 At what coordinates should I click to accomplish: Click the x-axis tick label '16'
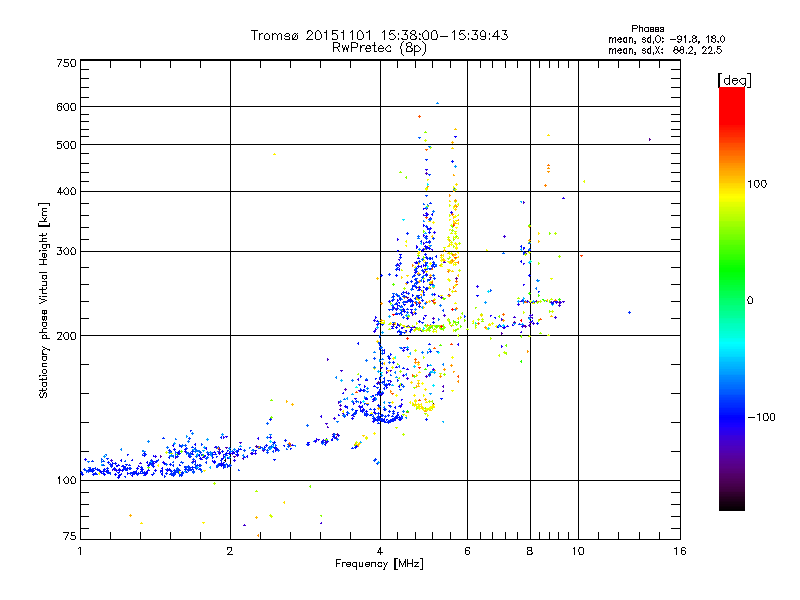[680, 551]
